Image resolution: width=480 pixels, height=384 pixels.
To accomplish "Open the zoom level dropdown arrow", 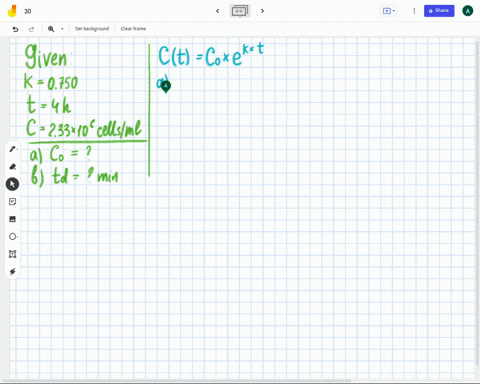I will pos(62,29).
